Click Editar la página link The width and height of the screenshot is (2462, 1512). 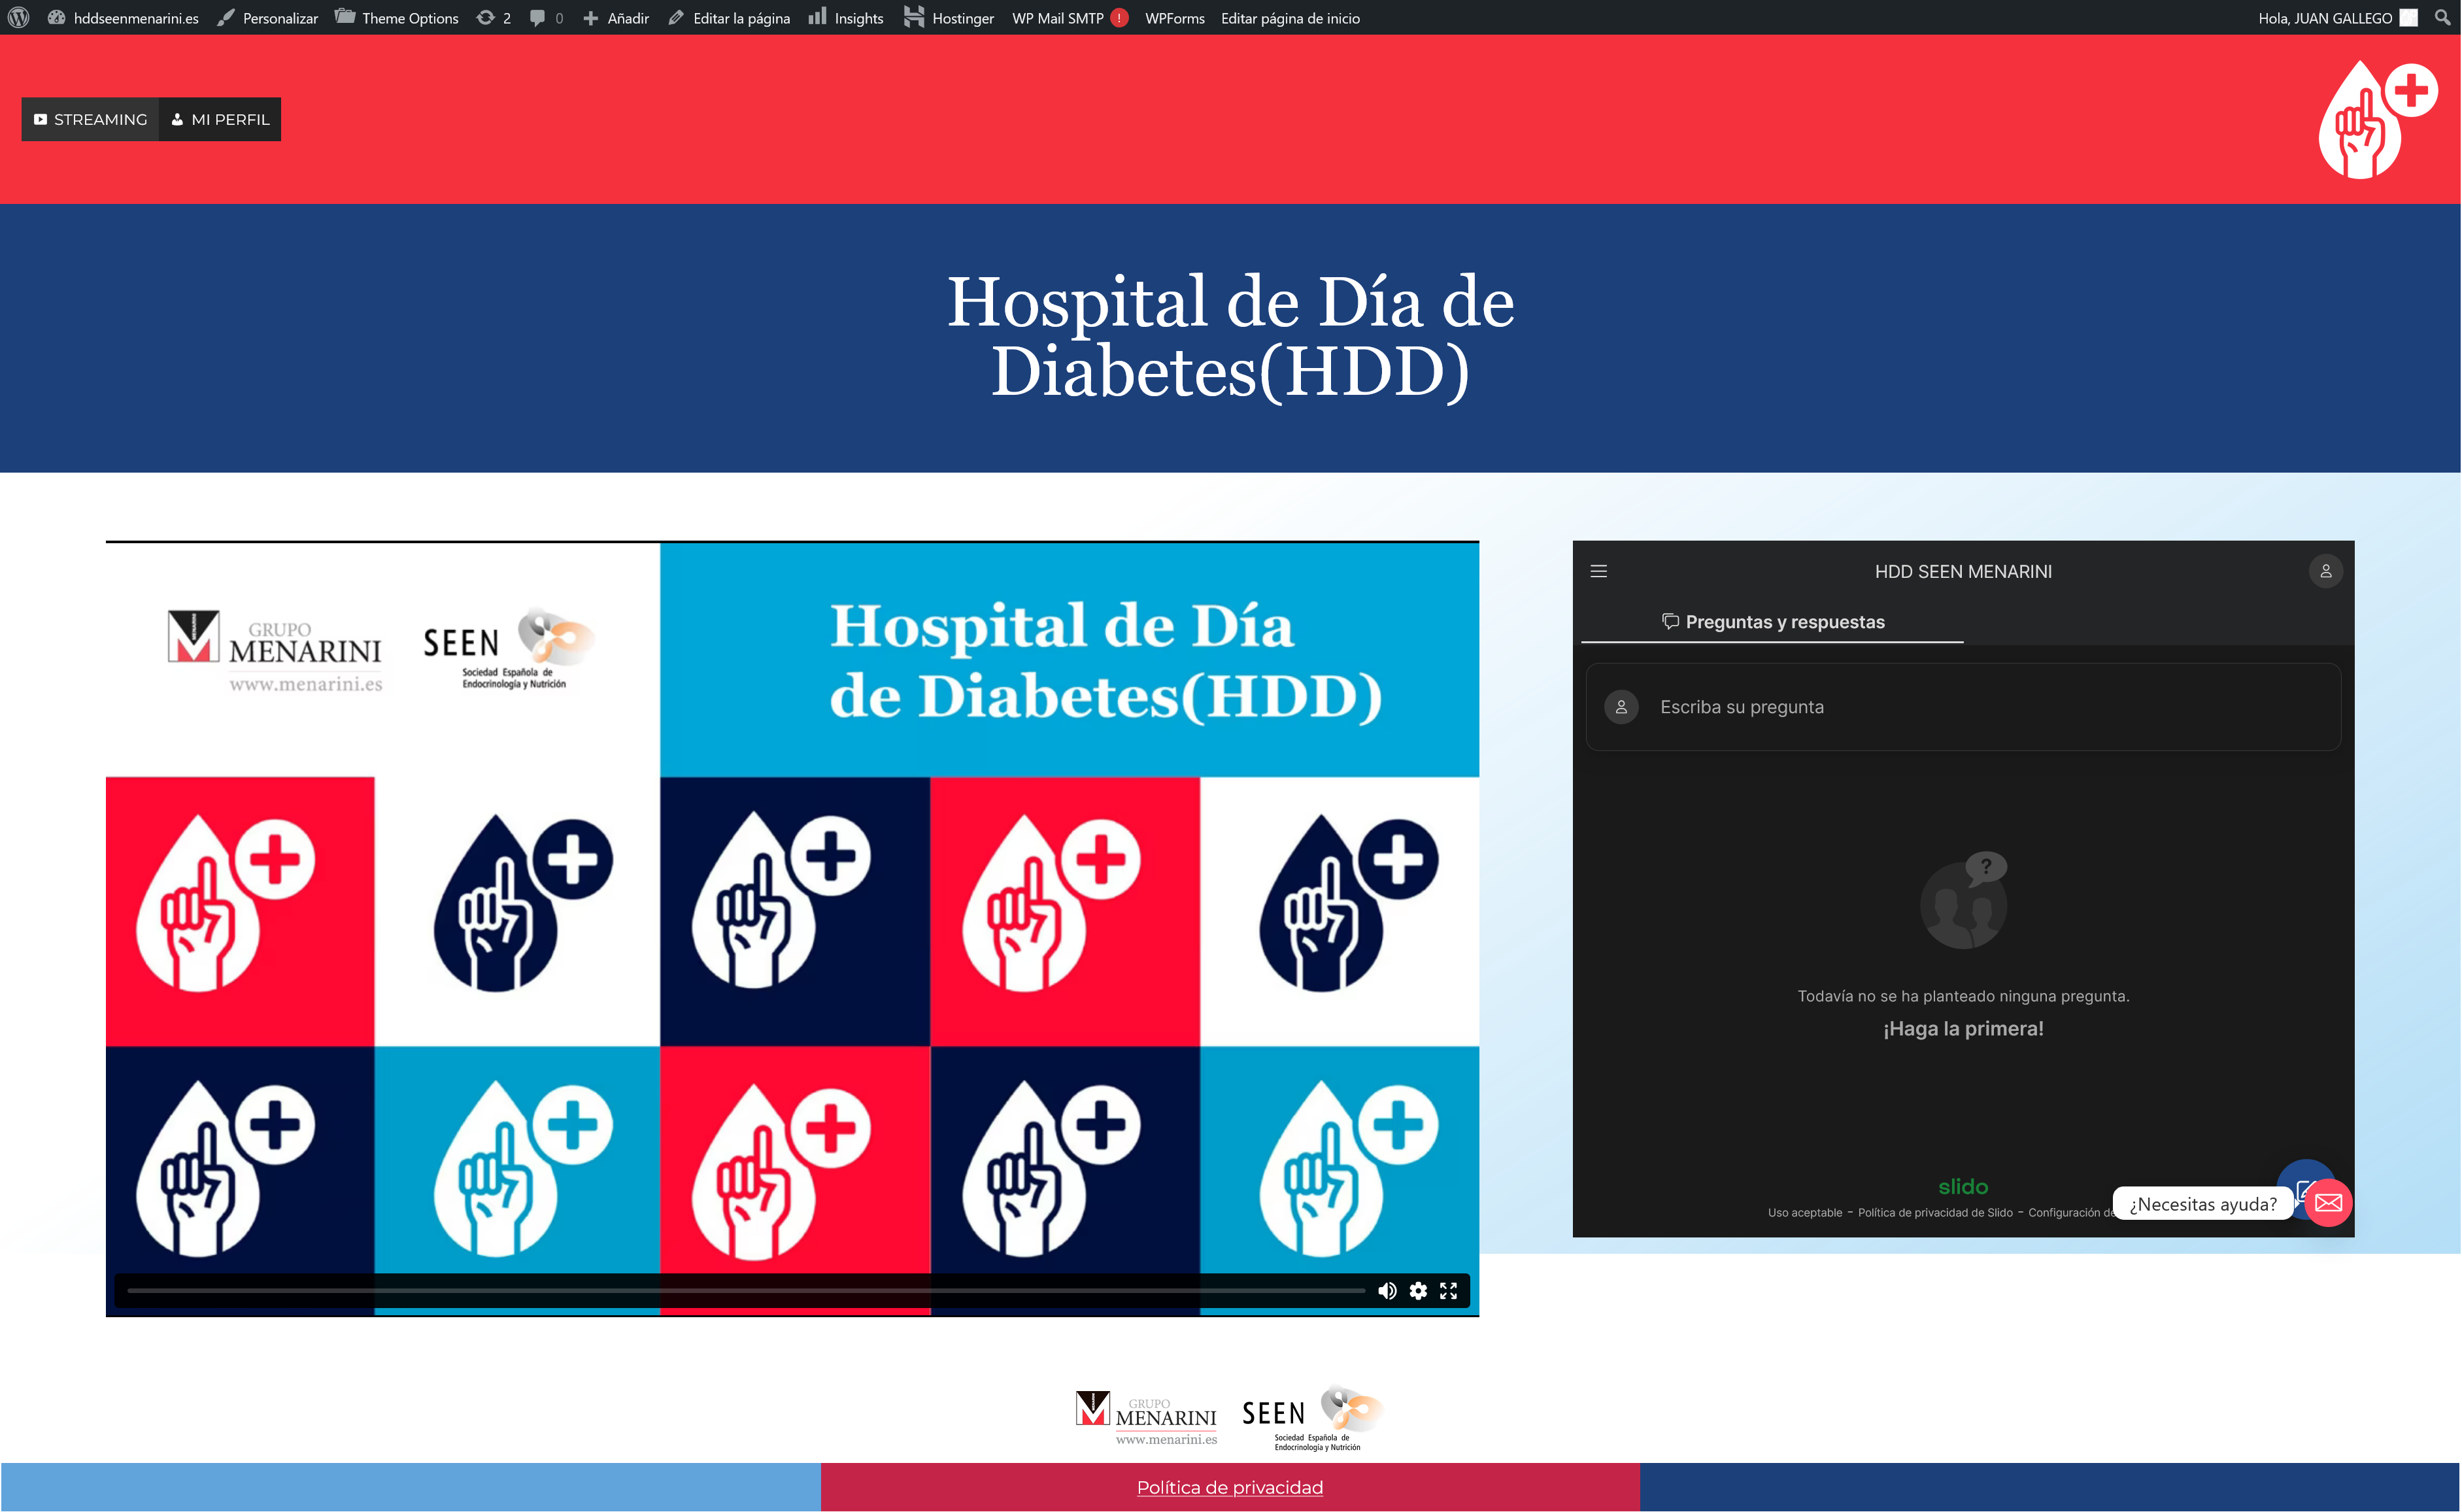point(729,18)
